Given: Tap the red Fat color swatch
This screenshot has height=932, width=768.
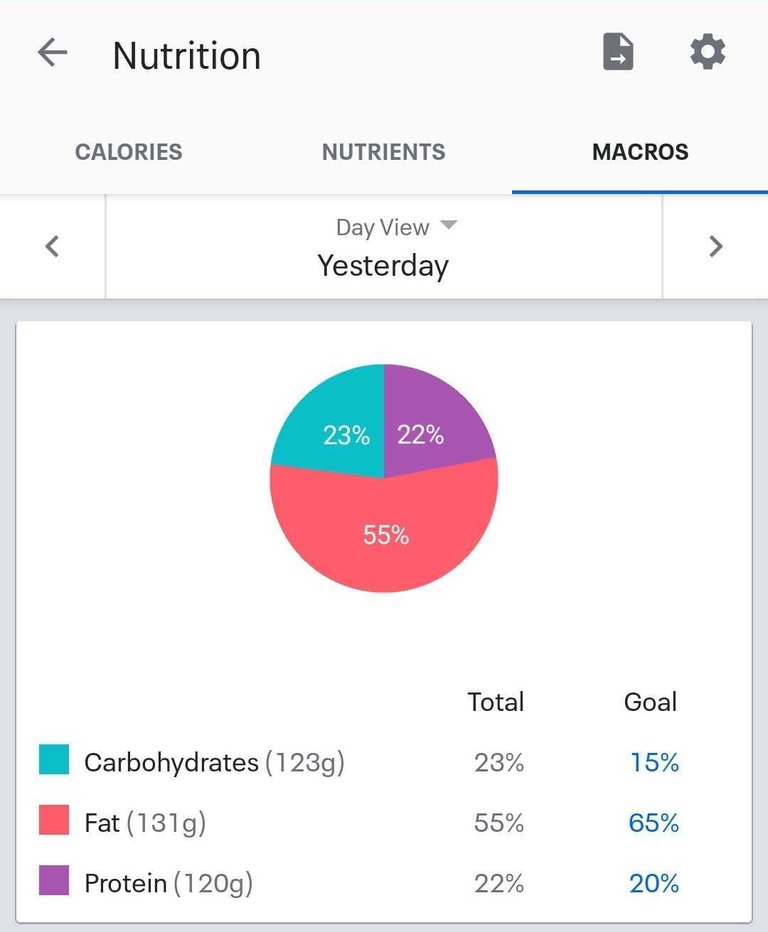Looking at the screenshot, I should pyautogui.click(x=54, y=821).
